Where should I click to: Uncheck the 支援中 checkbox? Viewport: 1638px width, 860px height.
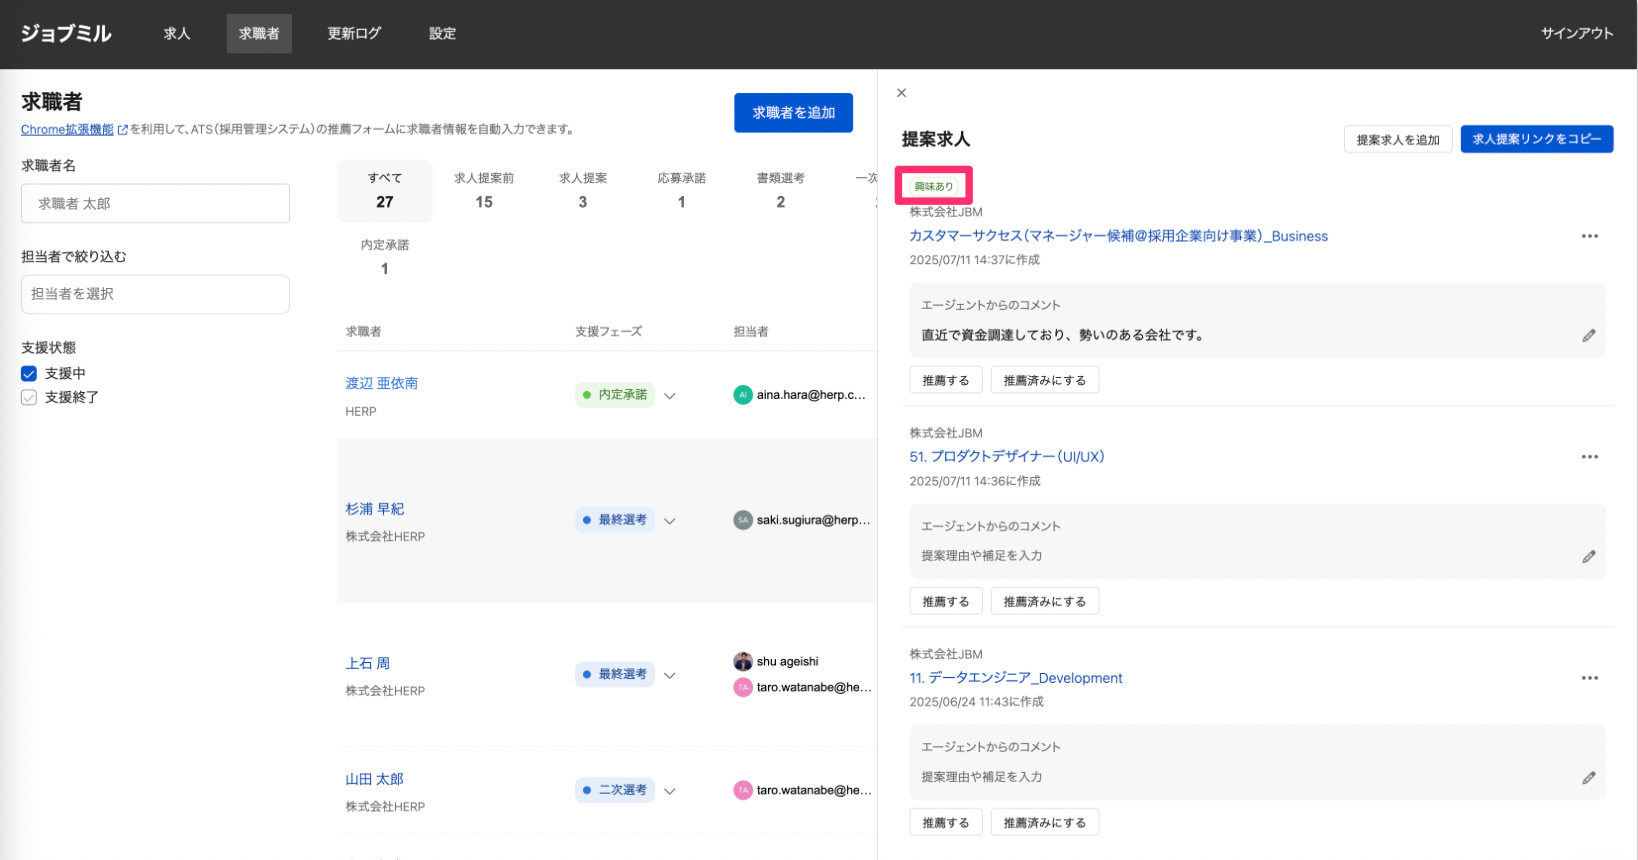point(29,374)
